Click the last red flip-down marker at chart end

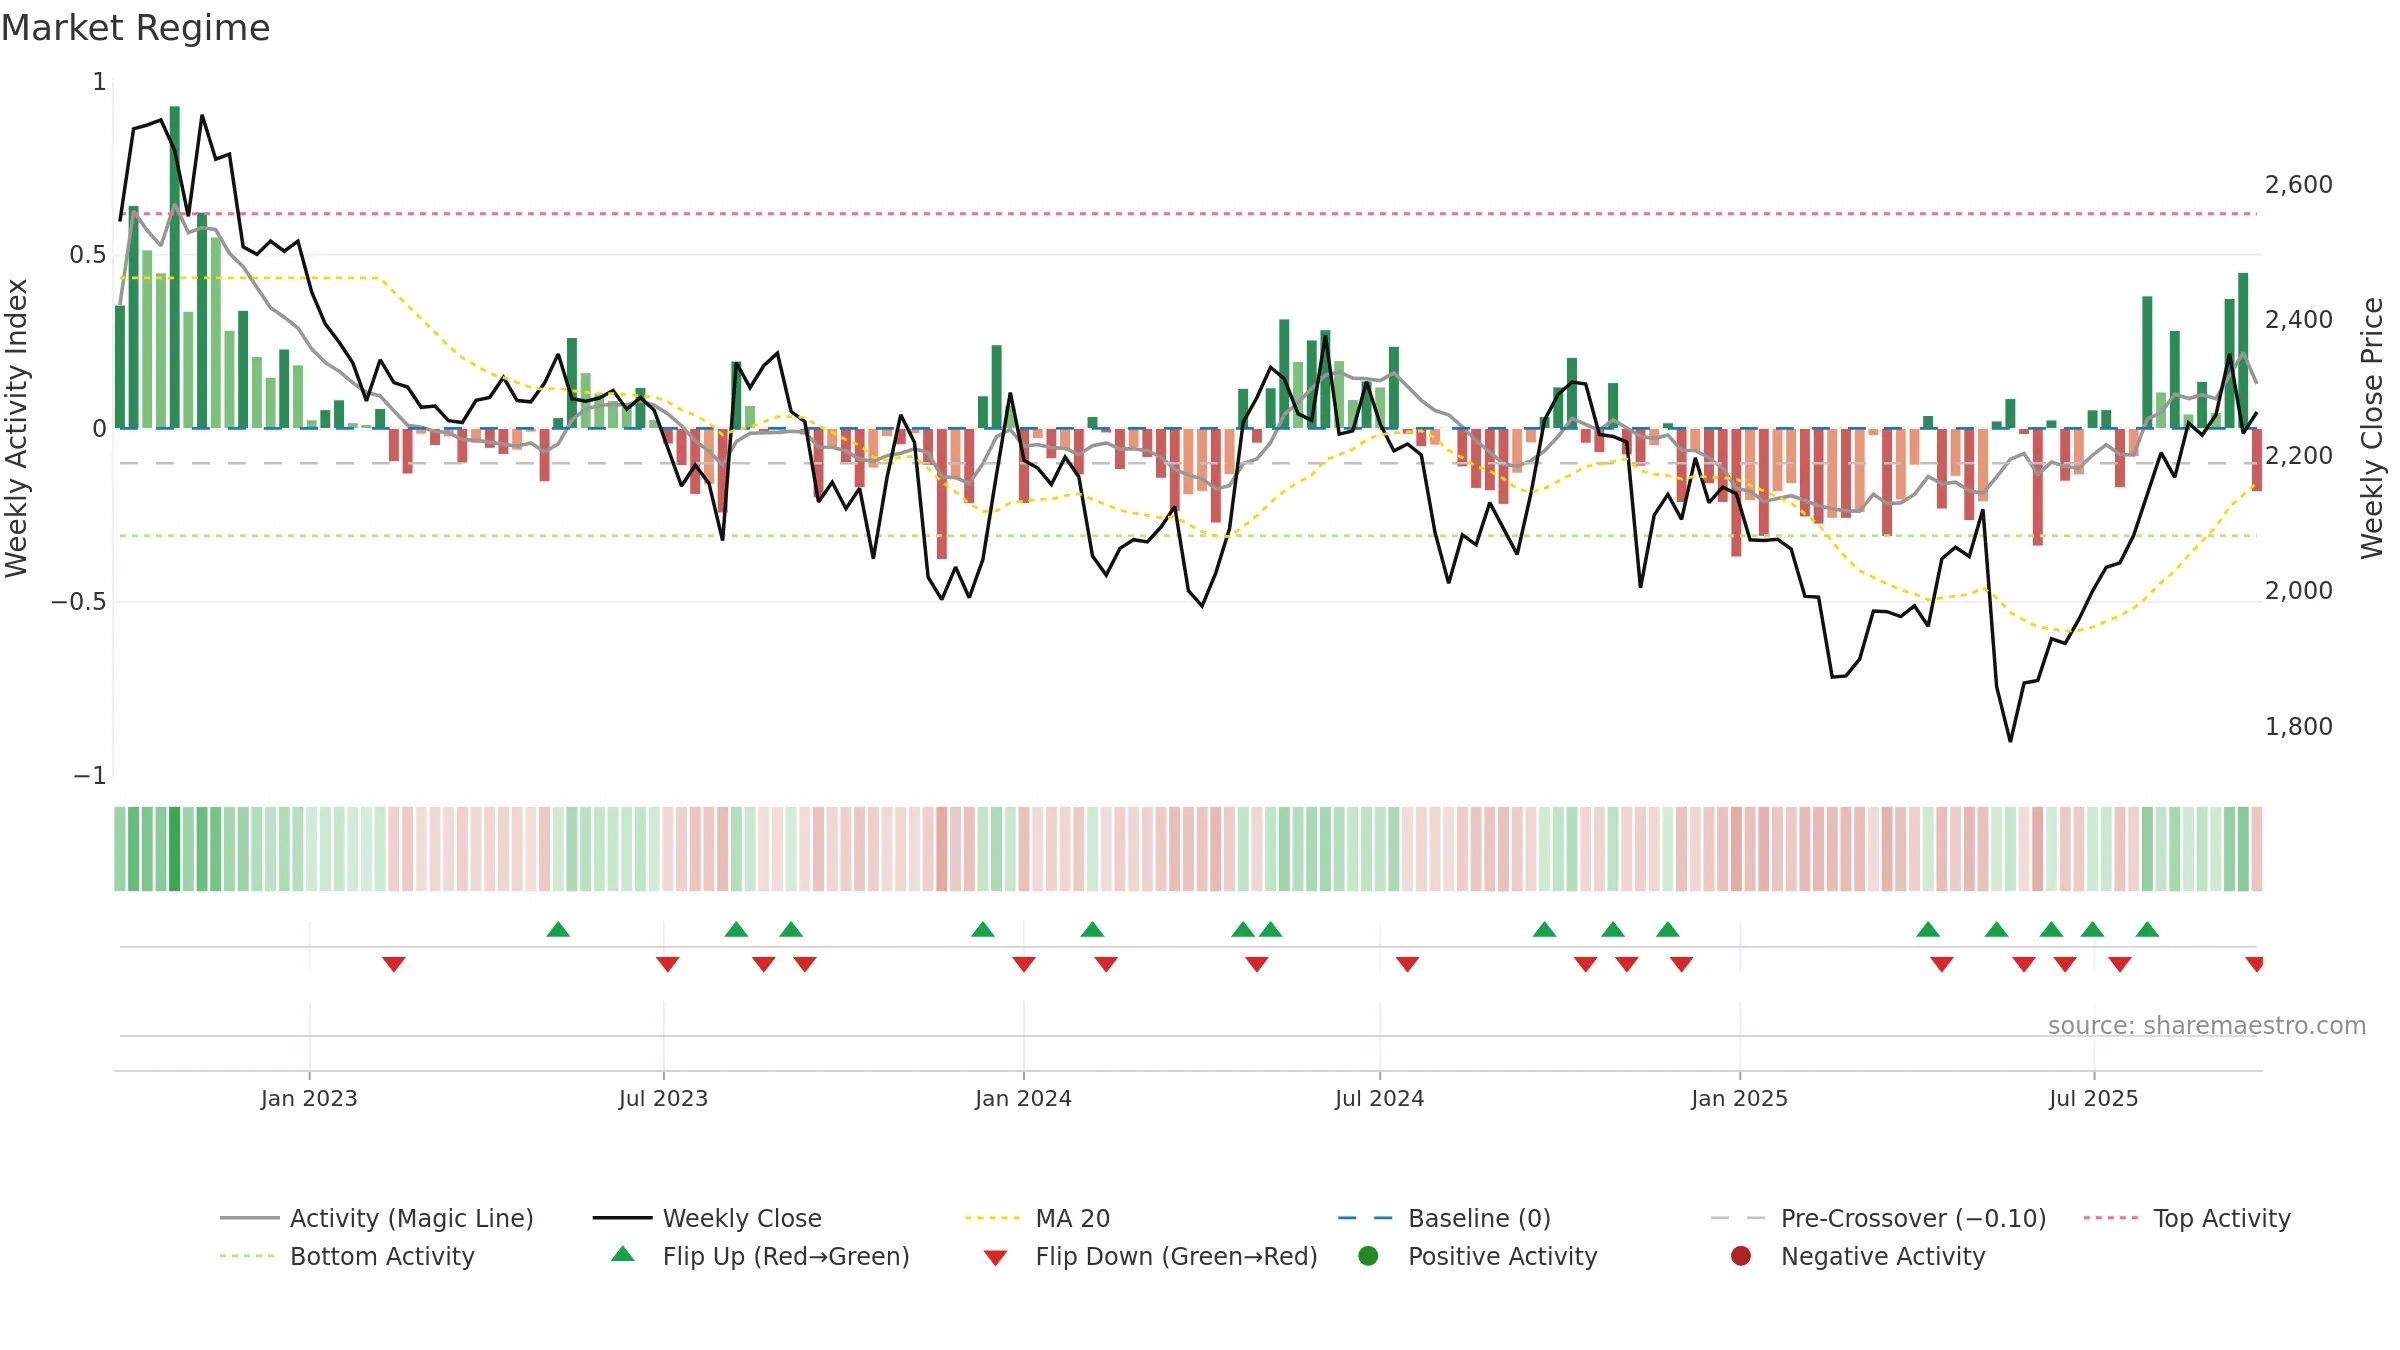[x=2254, y=964]
